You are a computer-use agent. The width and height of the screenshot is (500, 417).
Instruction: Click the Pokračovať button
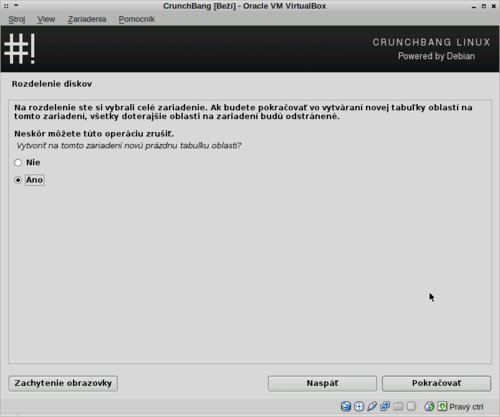coord(436,383)
